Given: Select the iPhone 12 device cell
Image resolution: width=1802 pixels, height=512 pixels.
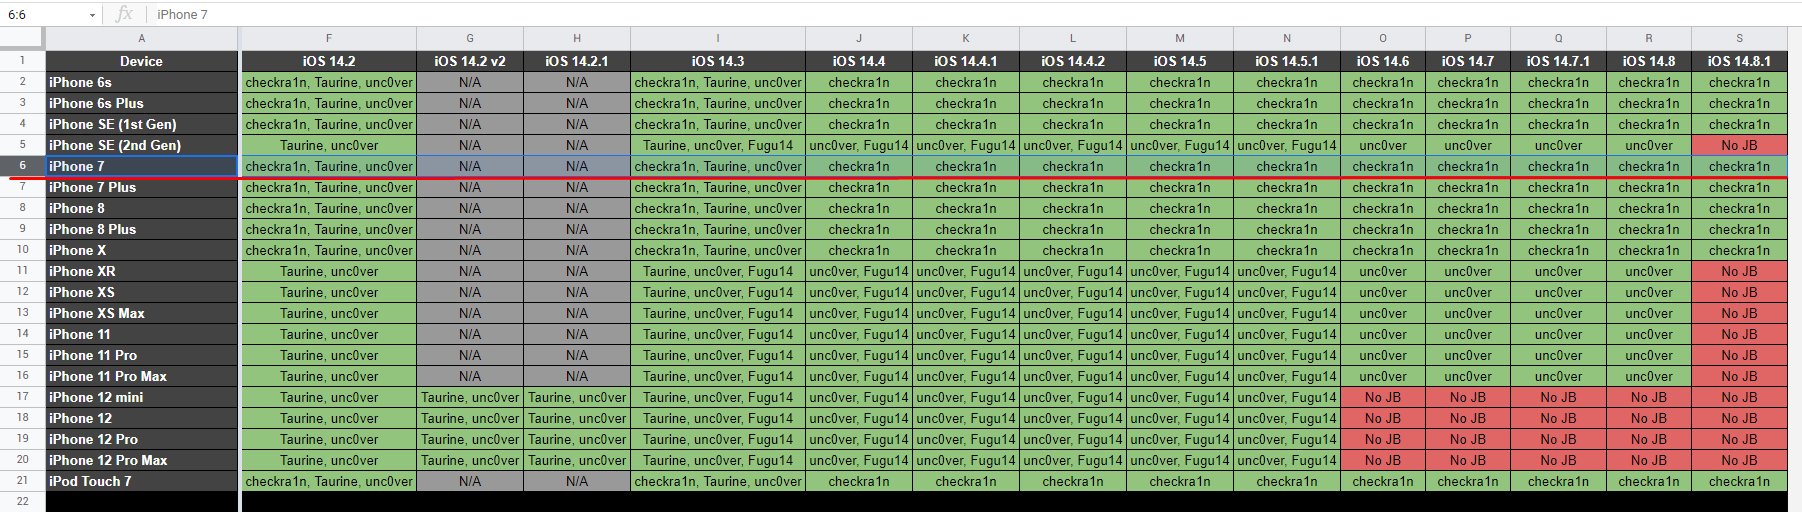Looking at the screenshot, I should tap(142, 418).
